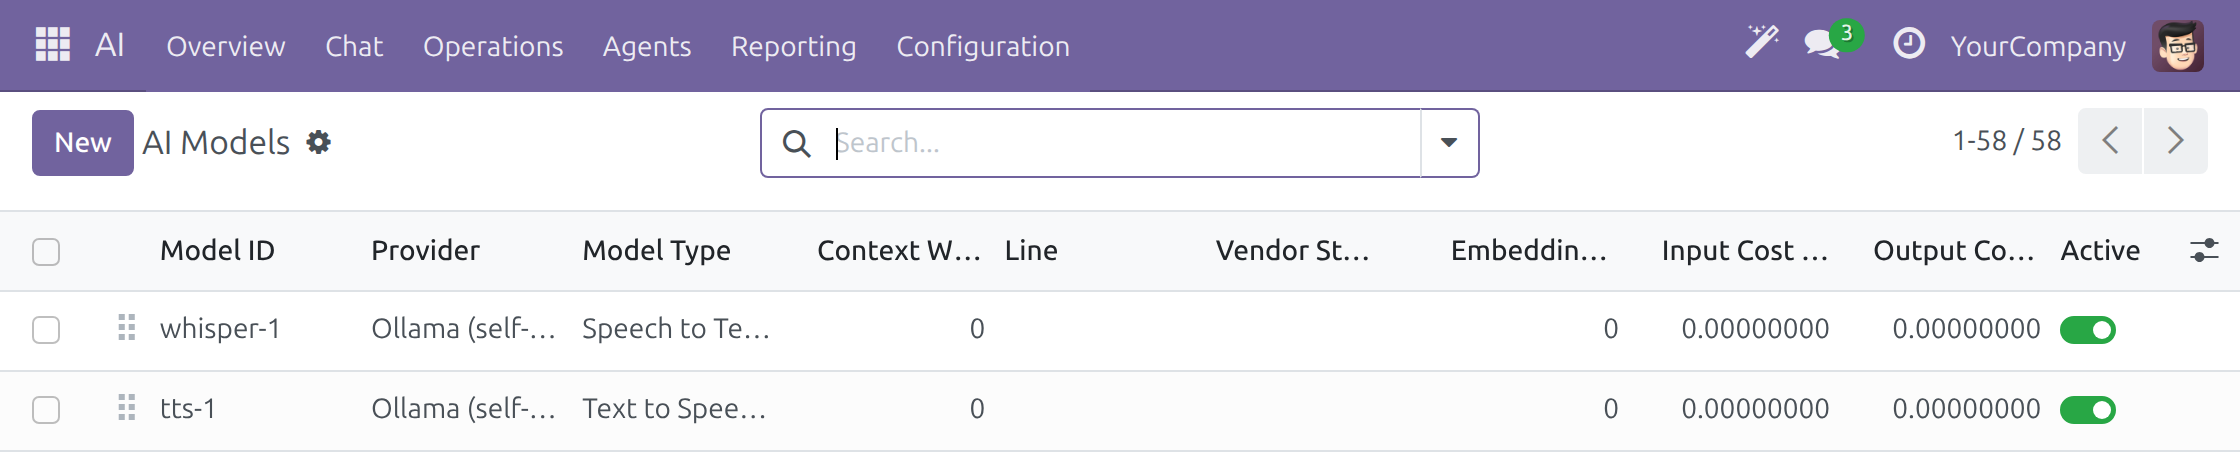Toggle Active switch for tts-1
The width and height of the screenshot is (2240, 452).
coord(2088,410)
